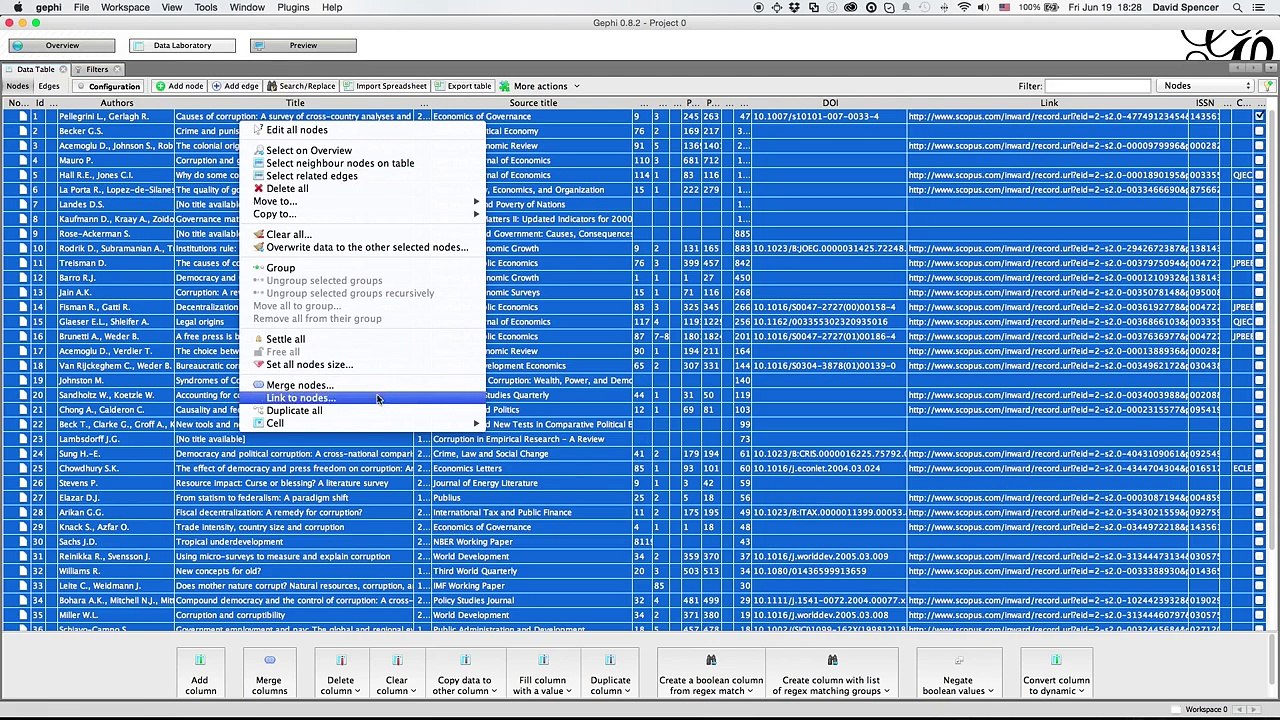Choose Delete all in the context menu
The width and height of the screenshot is (1280, 720).
pyautogui.click(x=287, y=188)
